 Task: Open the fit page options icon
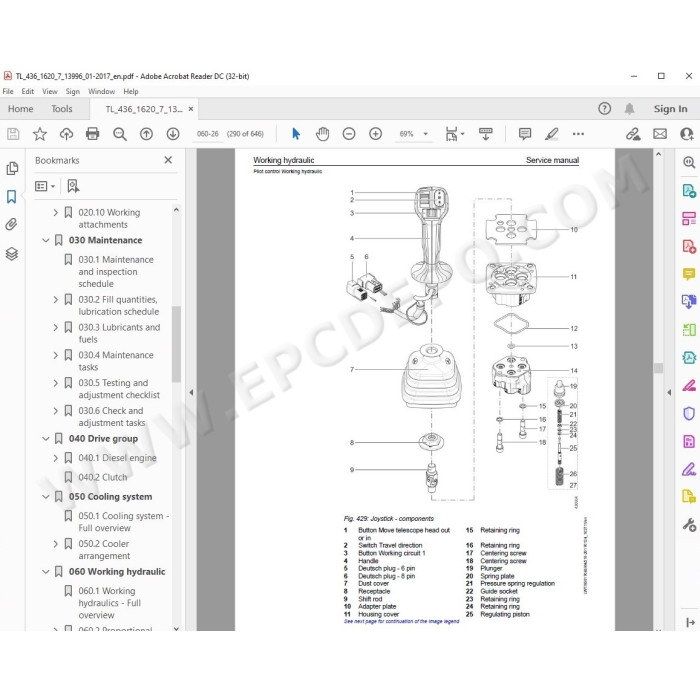click(x=454, y=134)
